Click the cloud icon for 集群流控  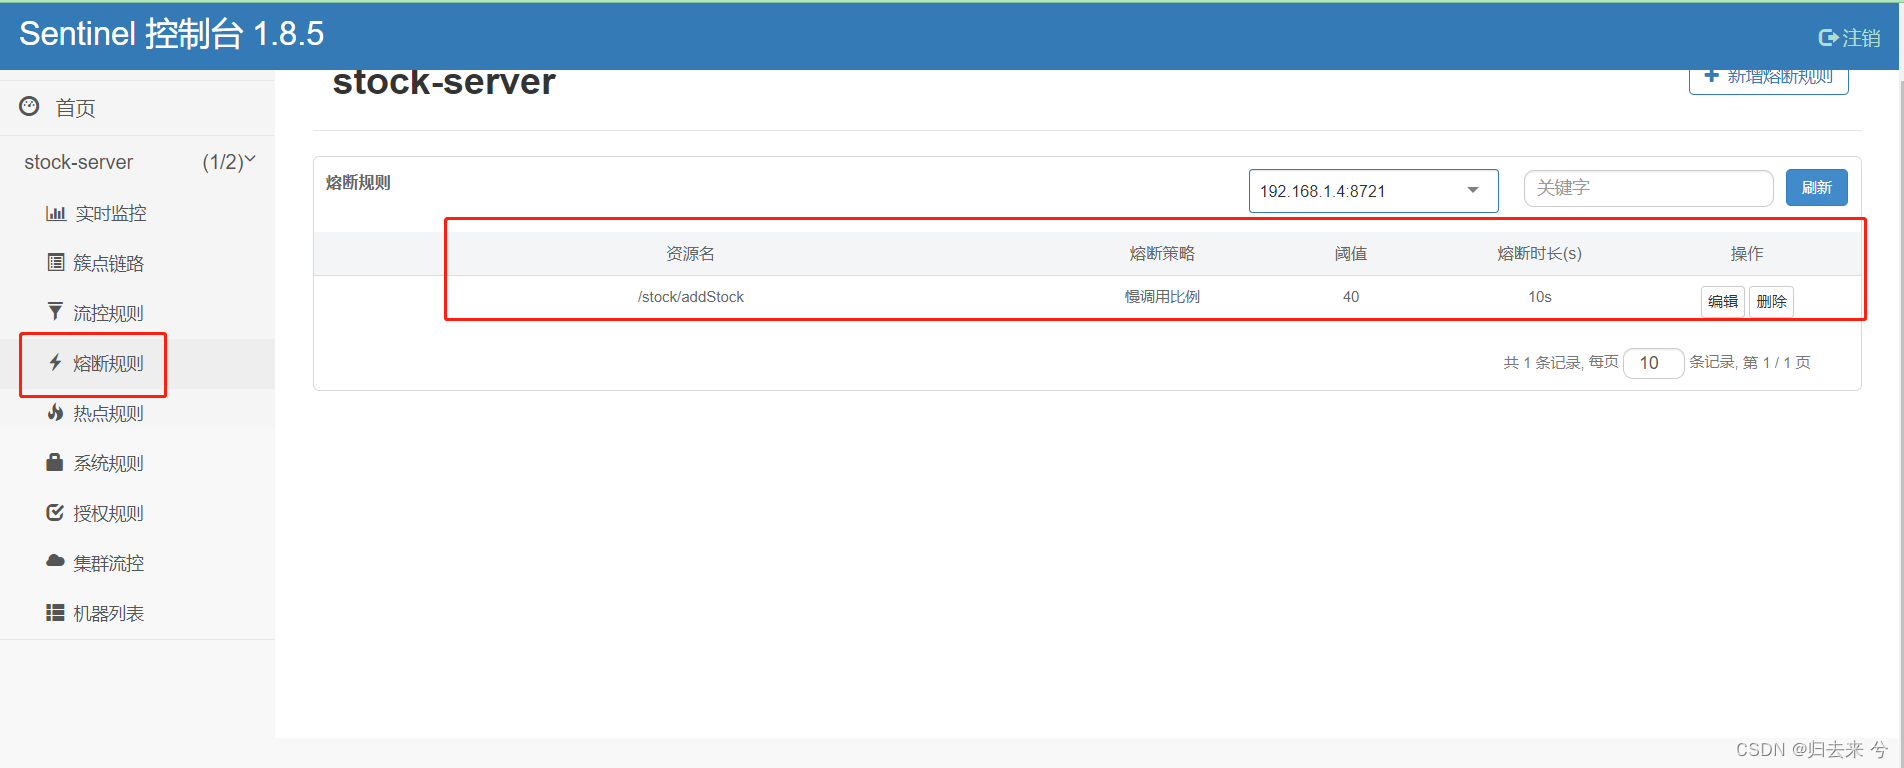pyautogui.click(x=55, y=561)
